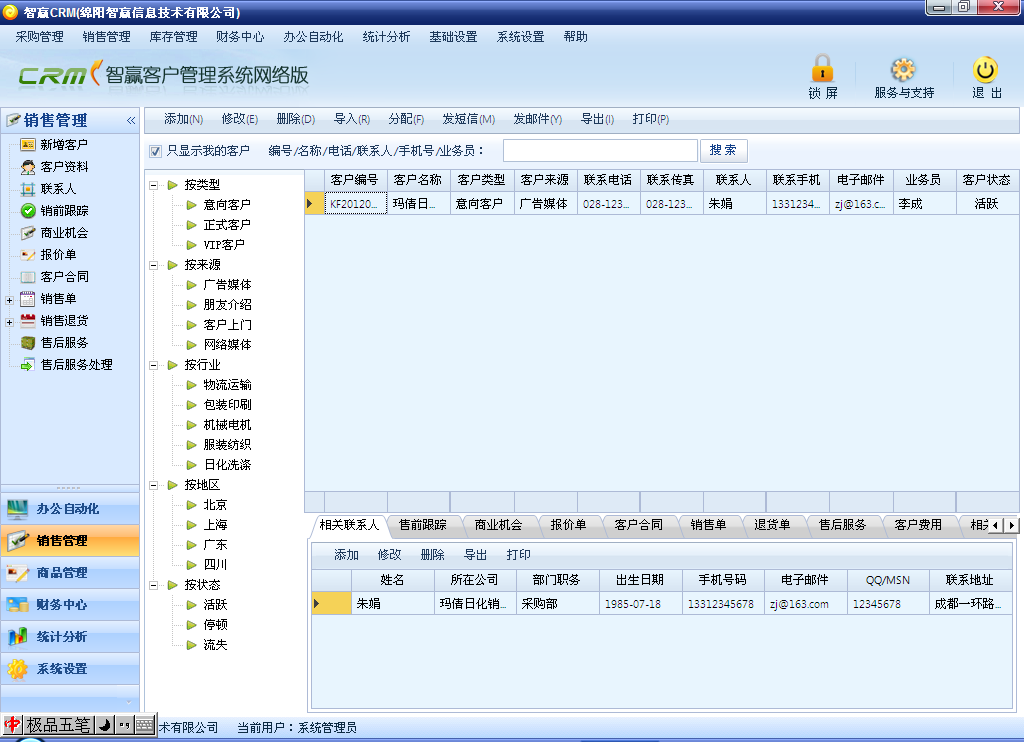Open the IME soft keyboard icon
This screenshot has height=742, width=1024.
[x=145, y=724]
